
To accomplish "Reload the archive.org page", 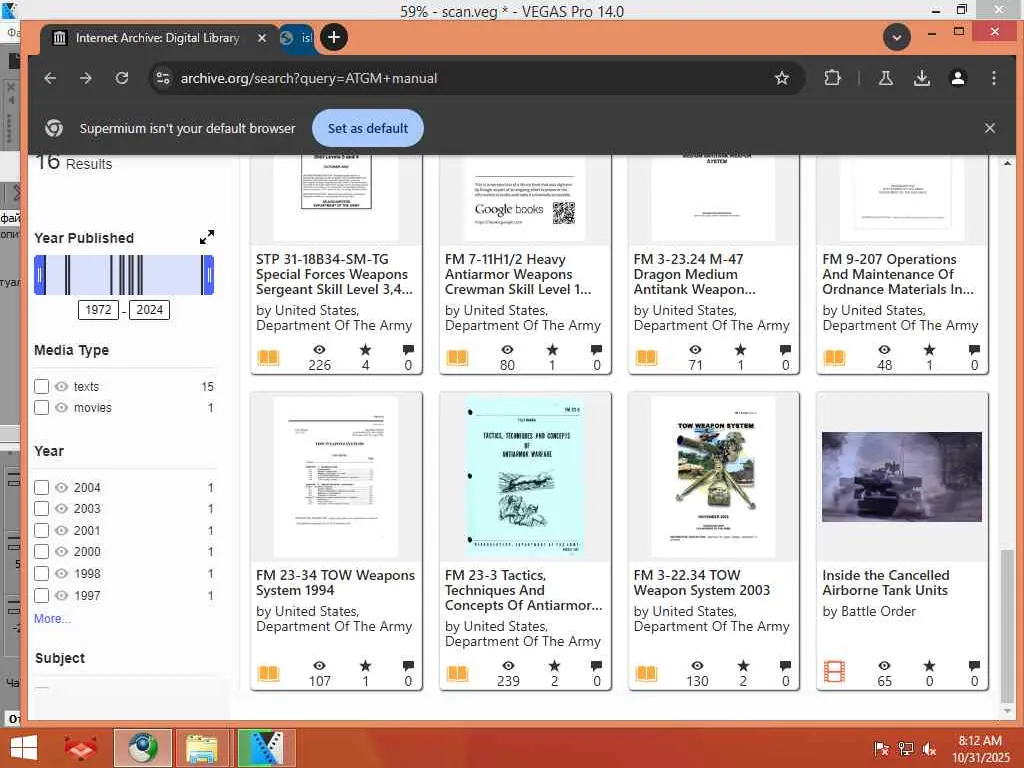I will 121,78.
